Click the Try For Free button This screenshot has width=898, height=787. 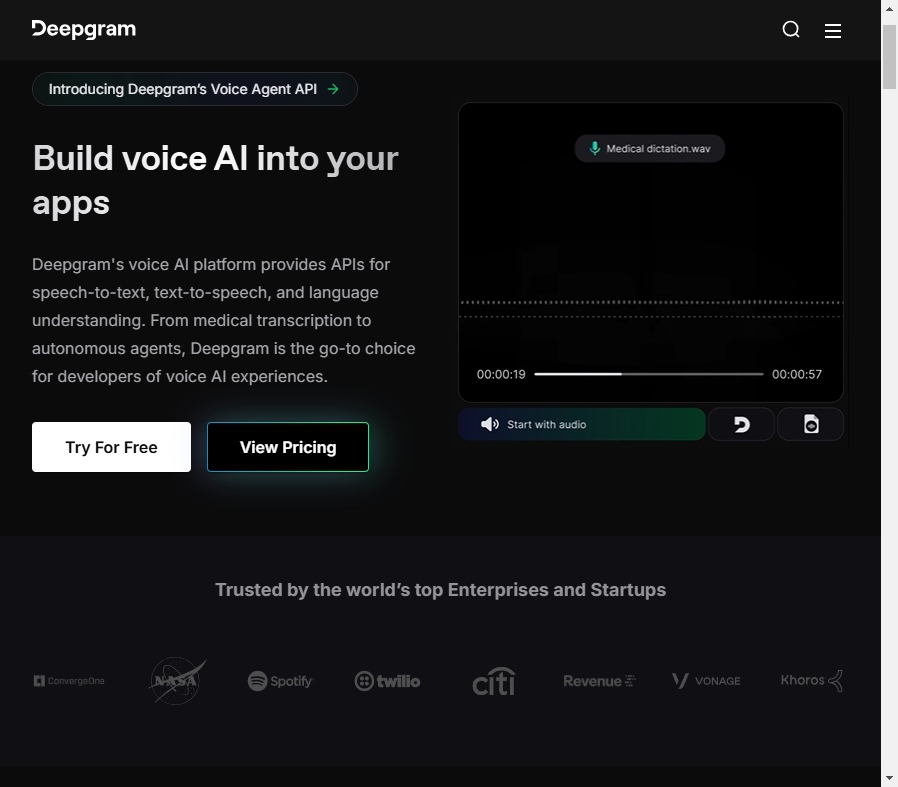(x=111, y=447)
